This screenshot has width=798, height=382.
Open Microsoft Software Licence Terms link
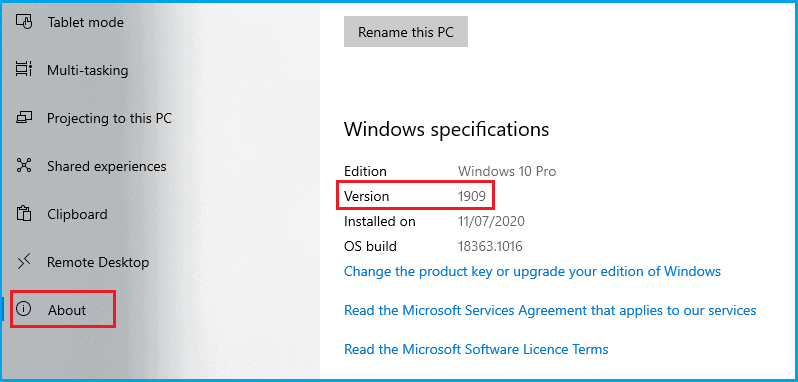pyautogui.click(x=476, y=349)
